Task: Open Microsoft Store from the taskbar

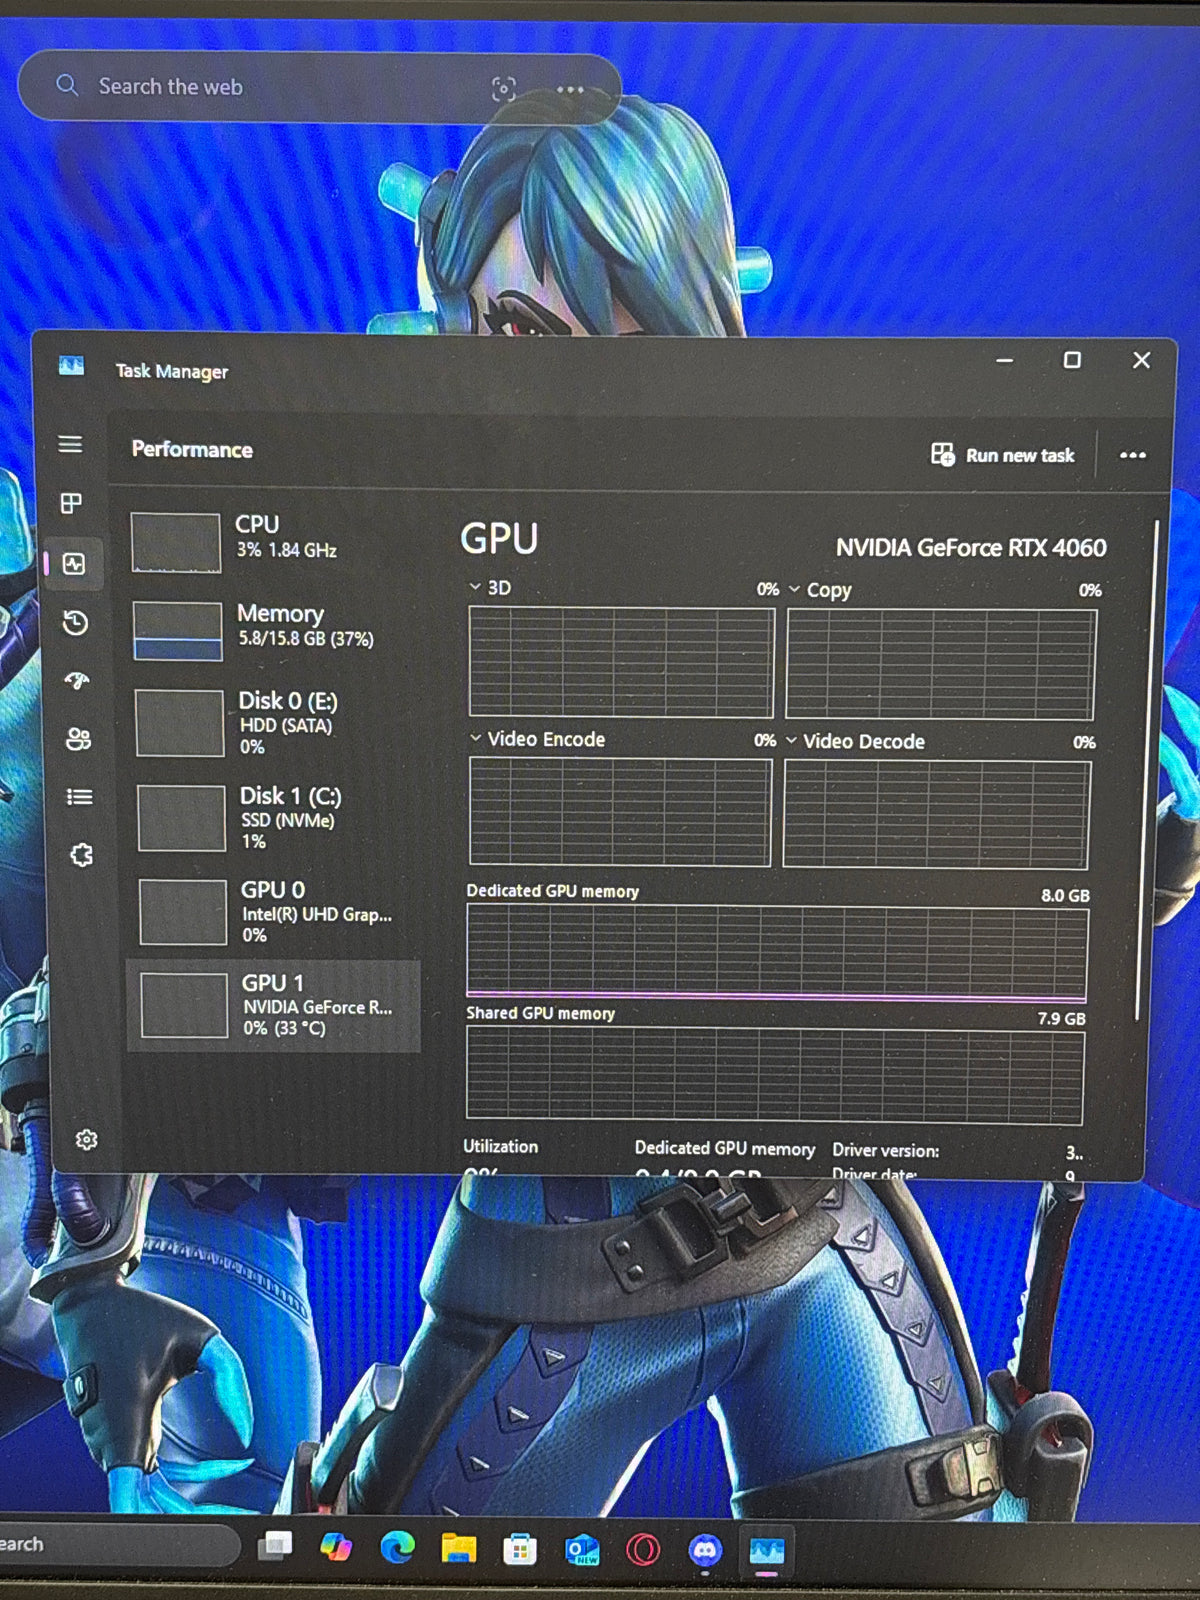Action: [x=520, y=1550]
